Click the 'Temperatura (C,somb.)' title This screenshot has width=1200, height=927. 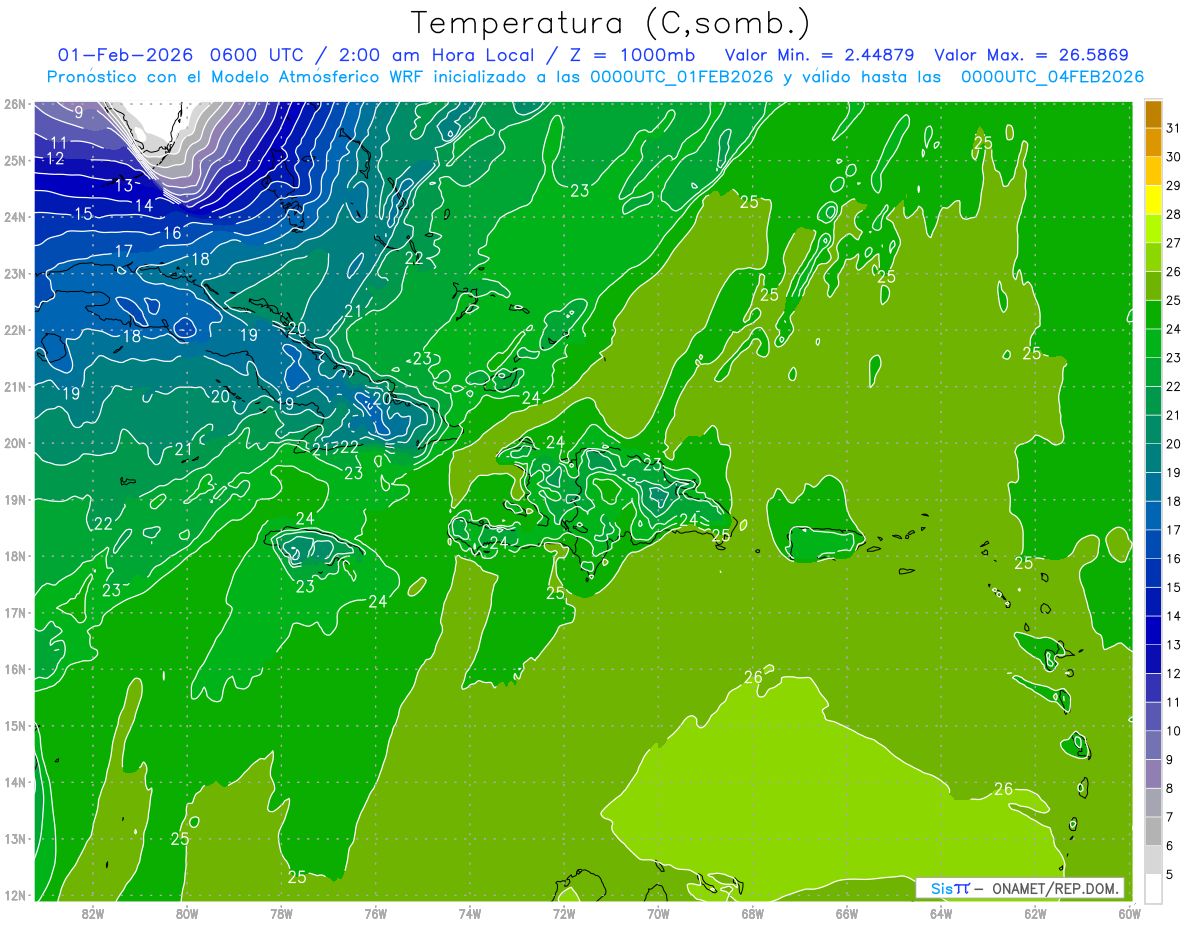point(610,24)
